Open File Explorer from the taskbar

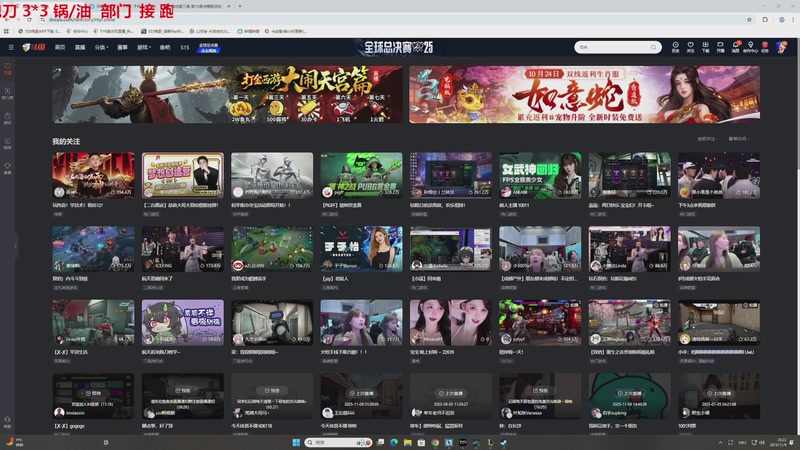tap(408, 442)
